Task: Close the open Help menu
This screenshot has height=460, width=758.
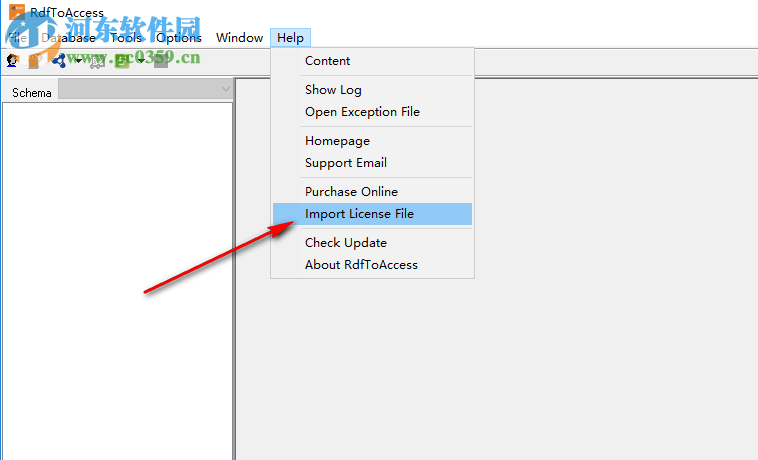Action: (x=290, y=38)
